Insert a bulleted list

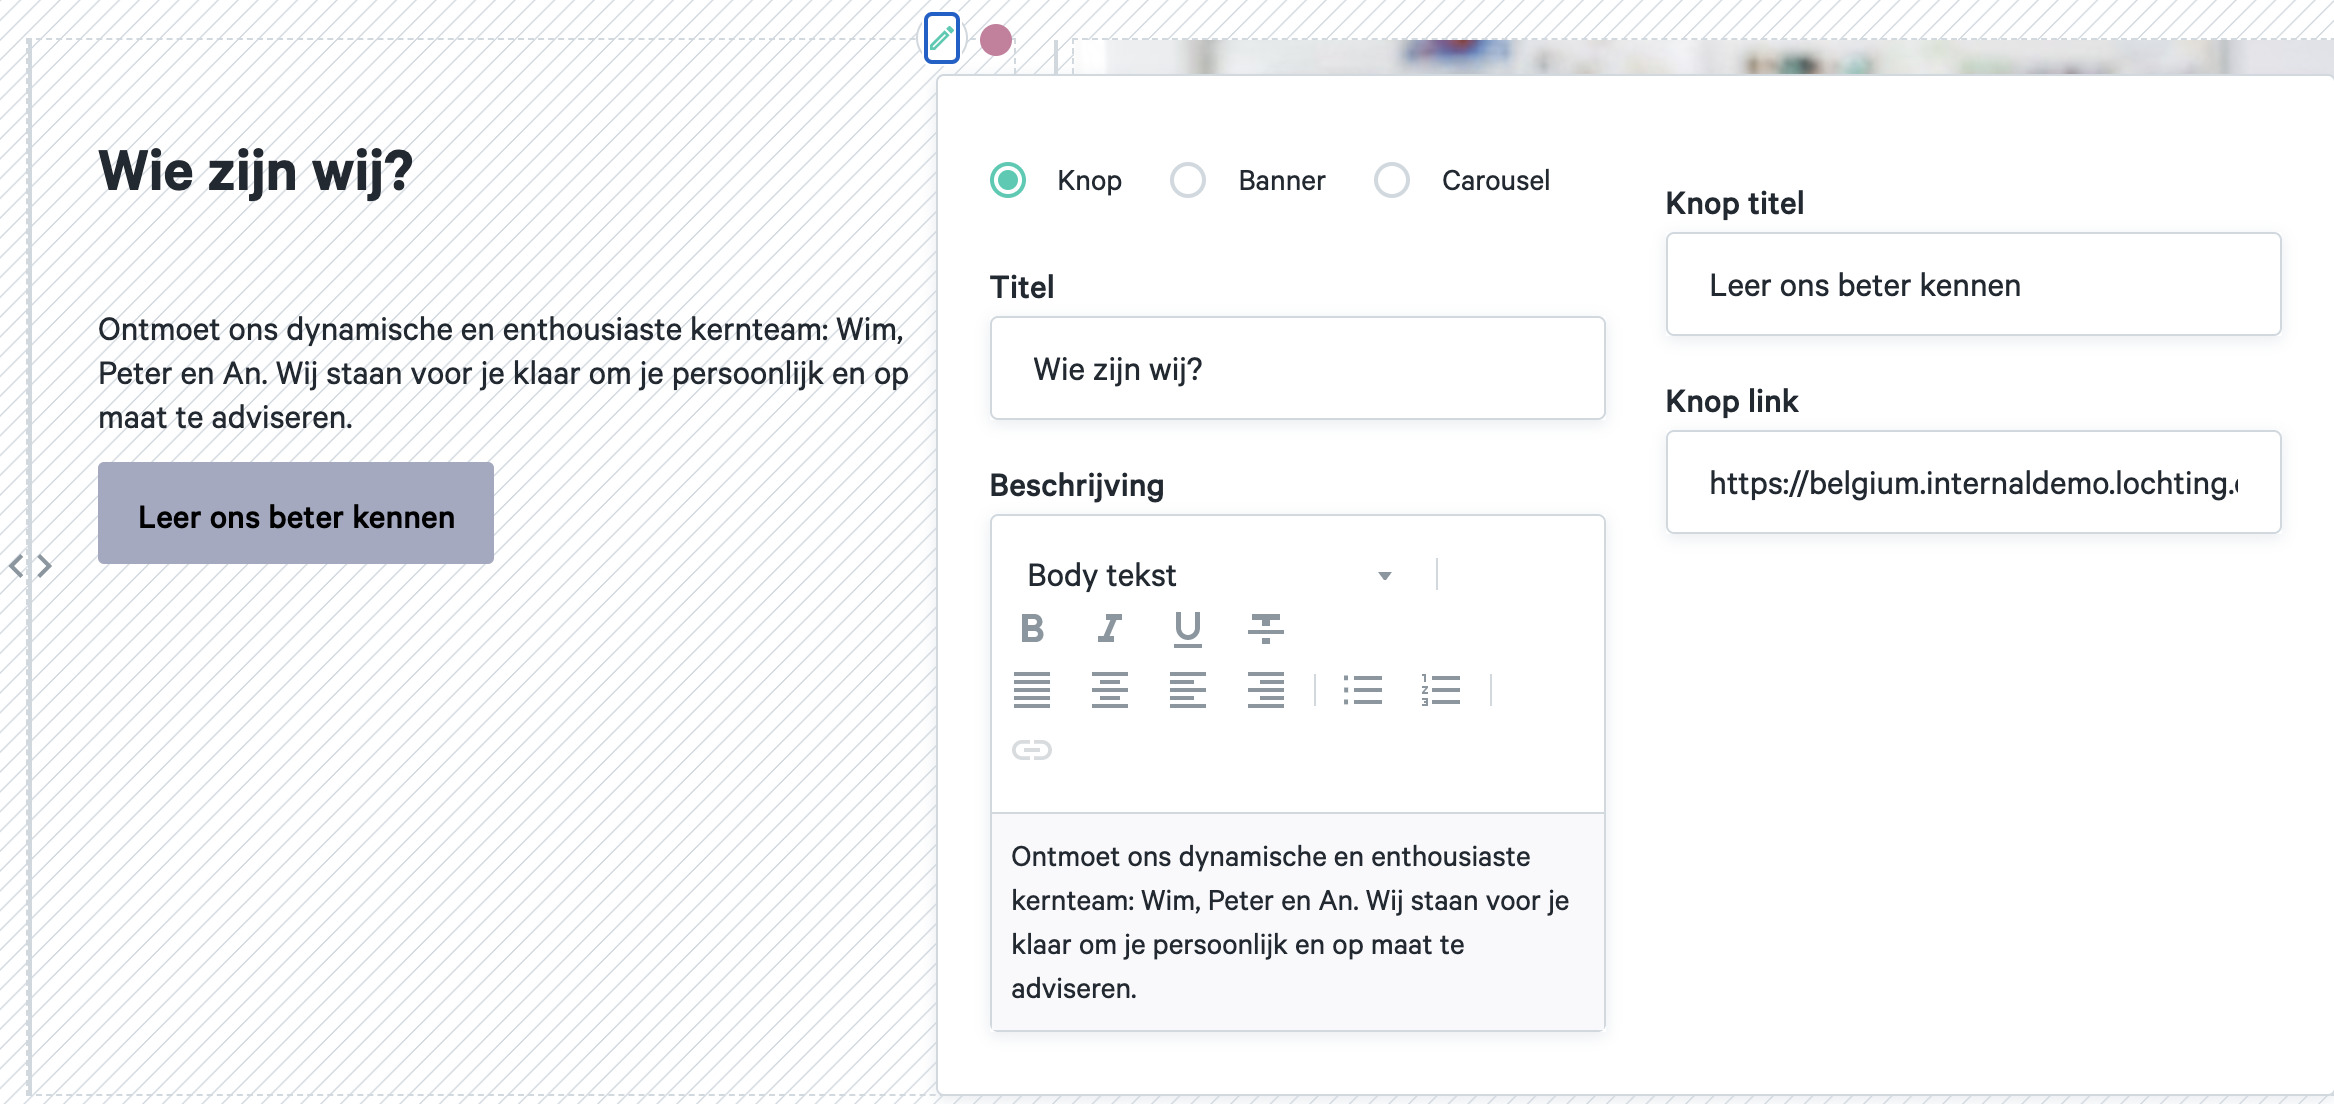[1363, 690]
